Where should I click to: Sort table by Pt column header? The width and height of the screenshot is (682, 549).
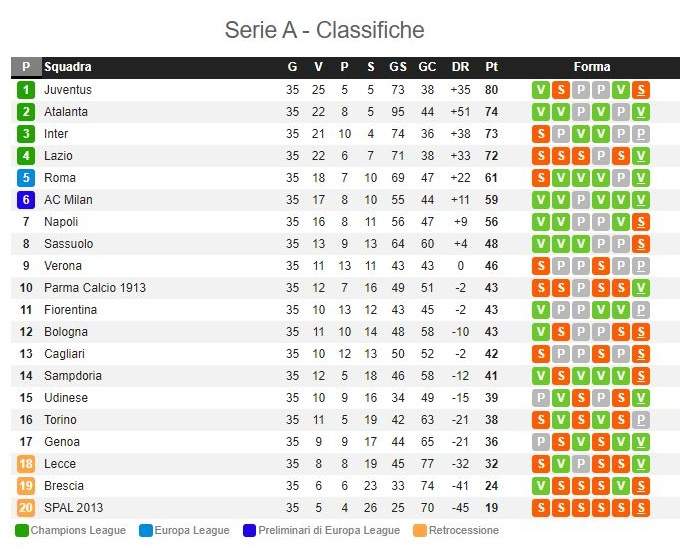491,67
